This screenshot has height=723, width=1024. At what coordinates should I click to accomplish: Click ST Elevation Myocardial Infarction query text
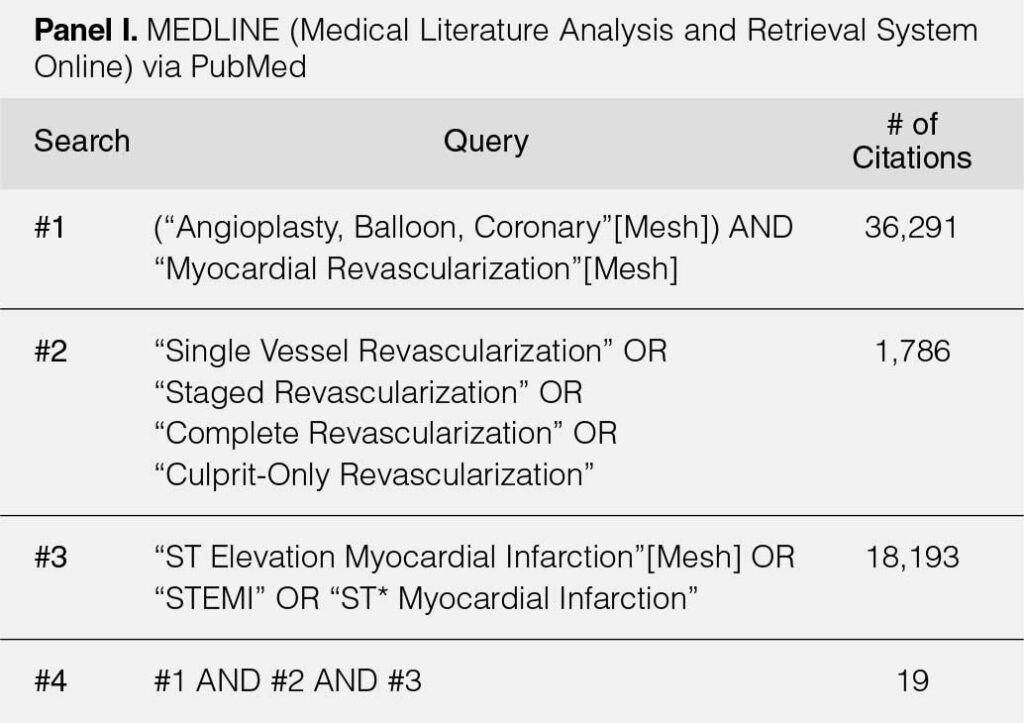pyautogui.click(x=474, y=557)
